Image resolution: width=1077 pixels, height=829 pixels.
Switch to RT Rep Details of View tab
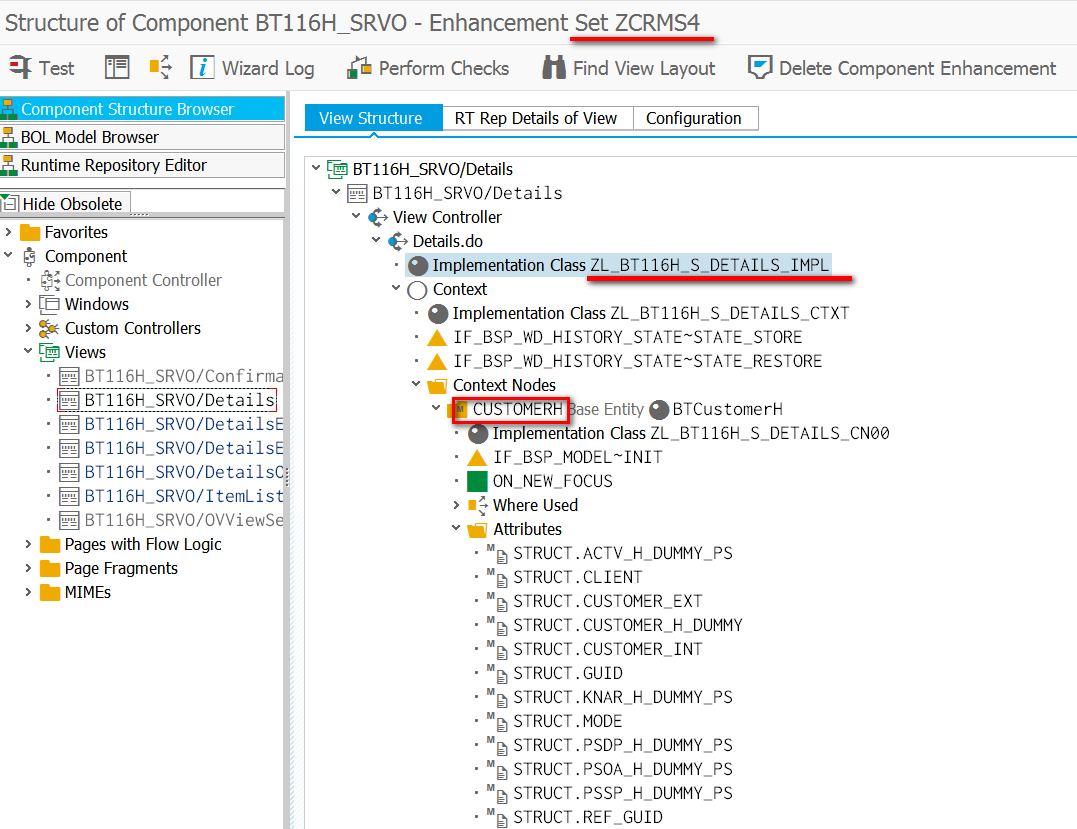(x=536, y=118)
